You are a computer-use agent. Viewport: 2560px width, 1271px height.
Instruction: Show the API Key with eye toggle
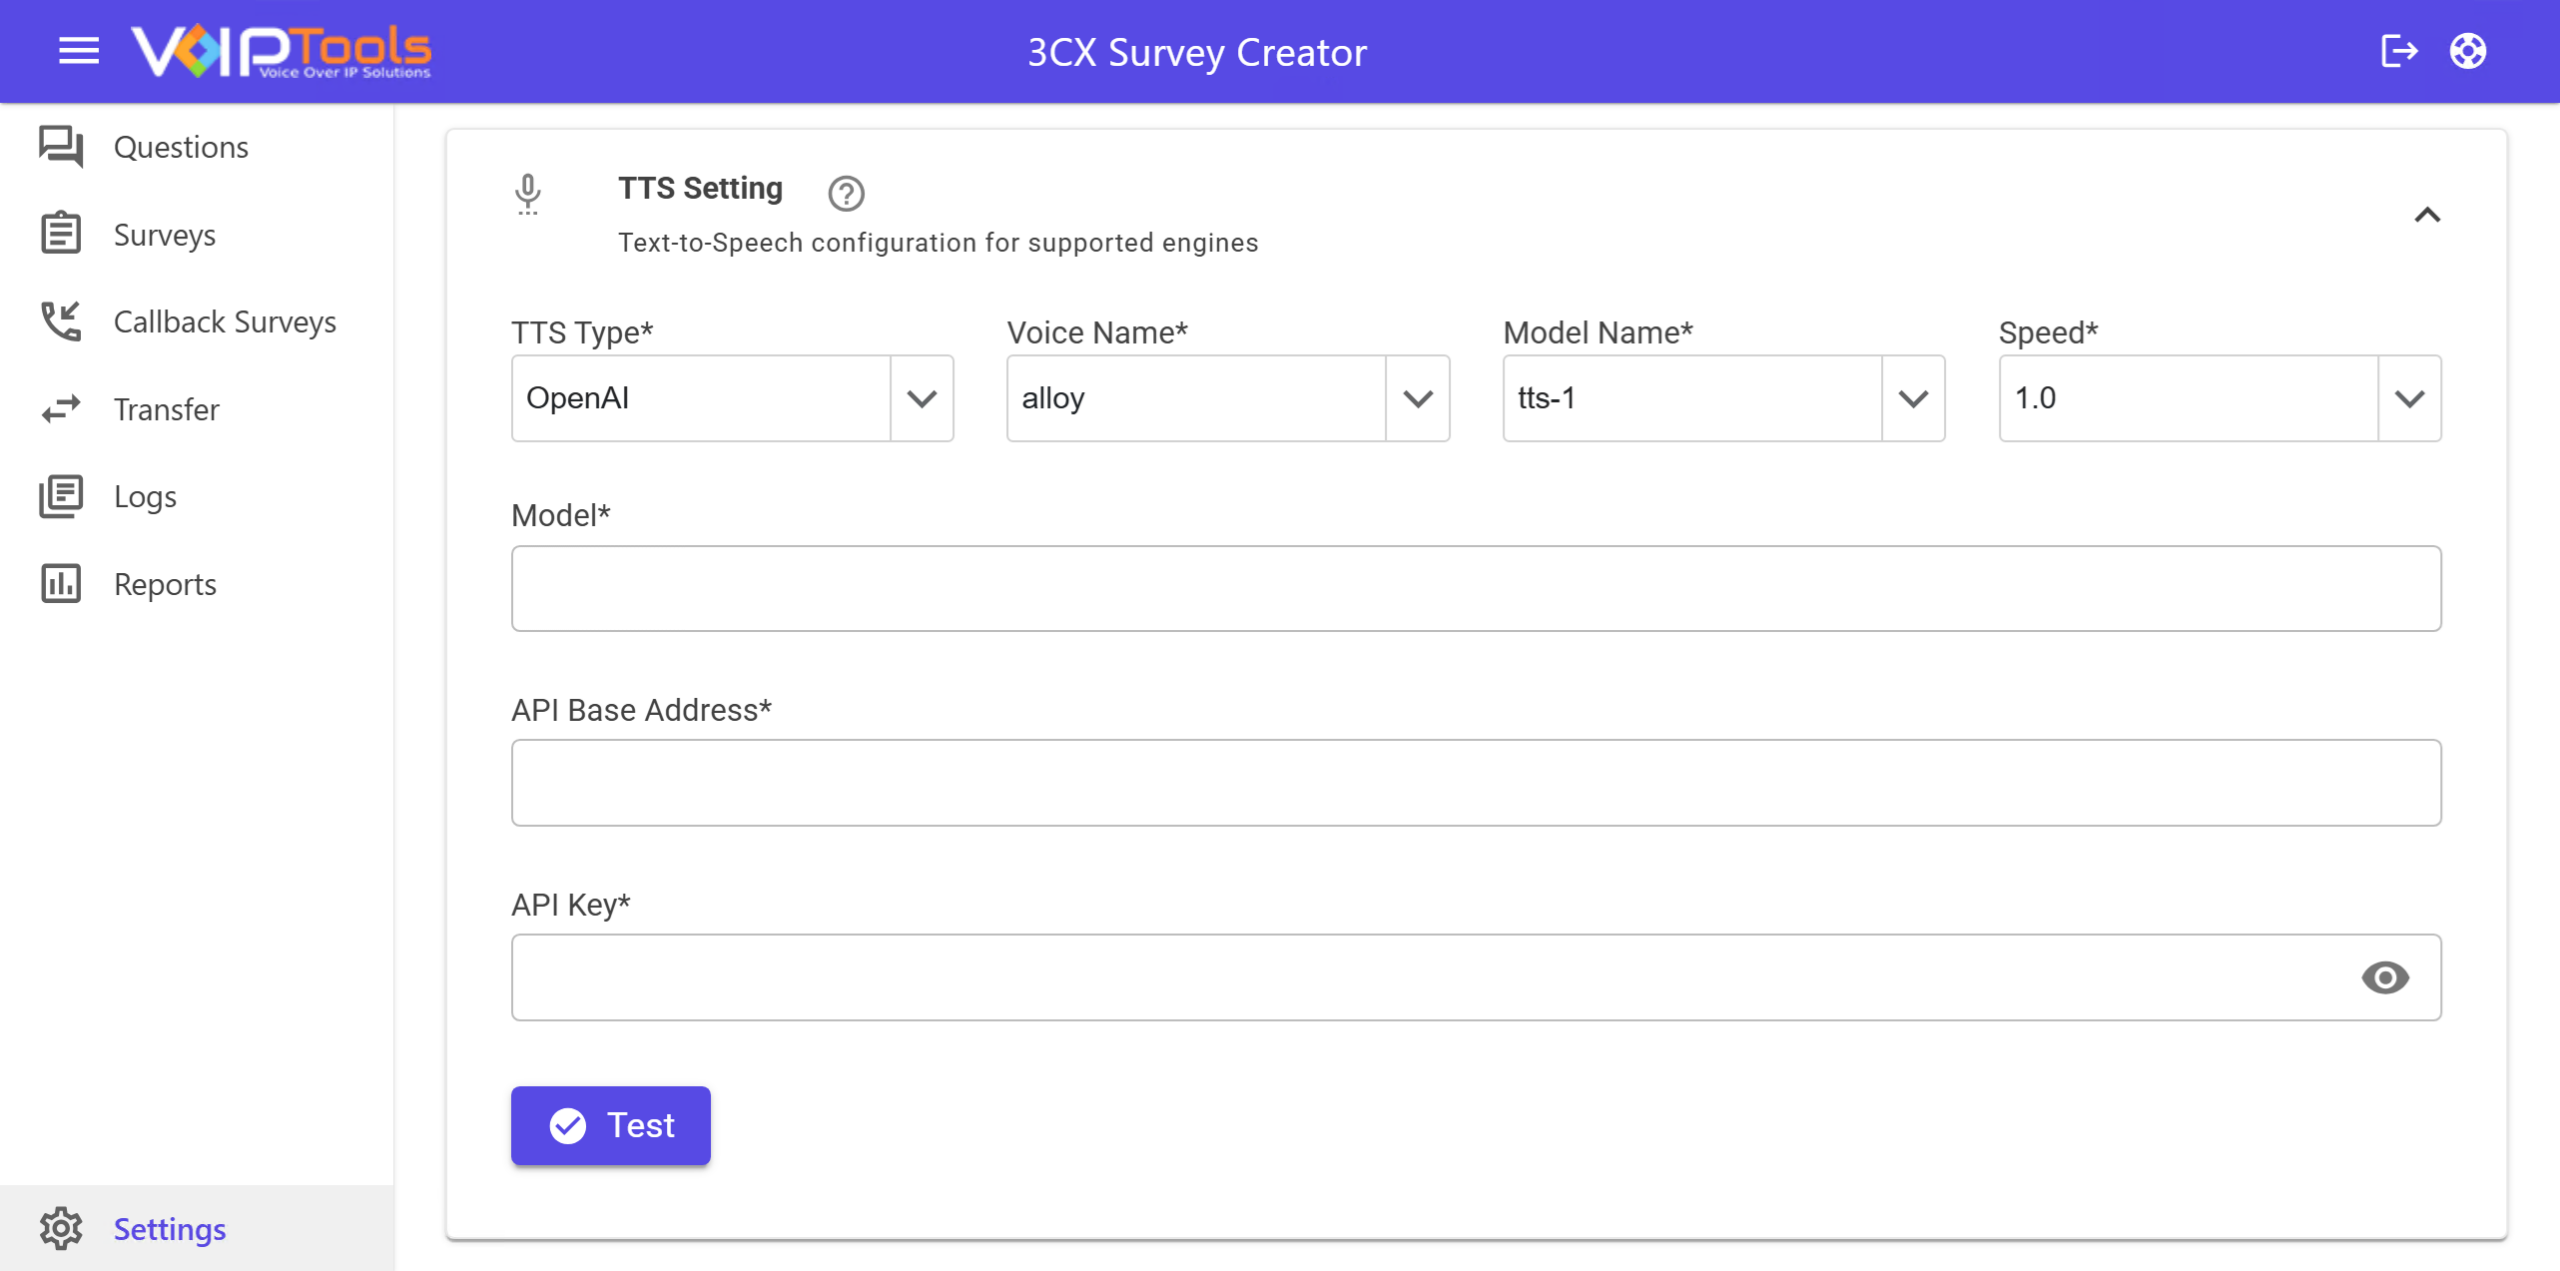tap(2385, 978)
